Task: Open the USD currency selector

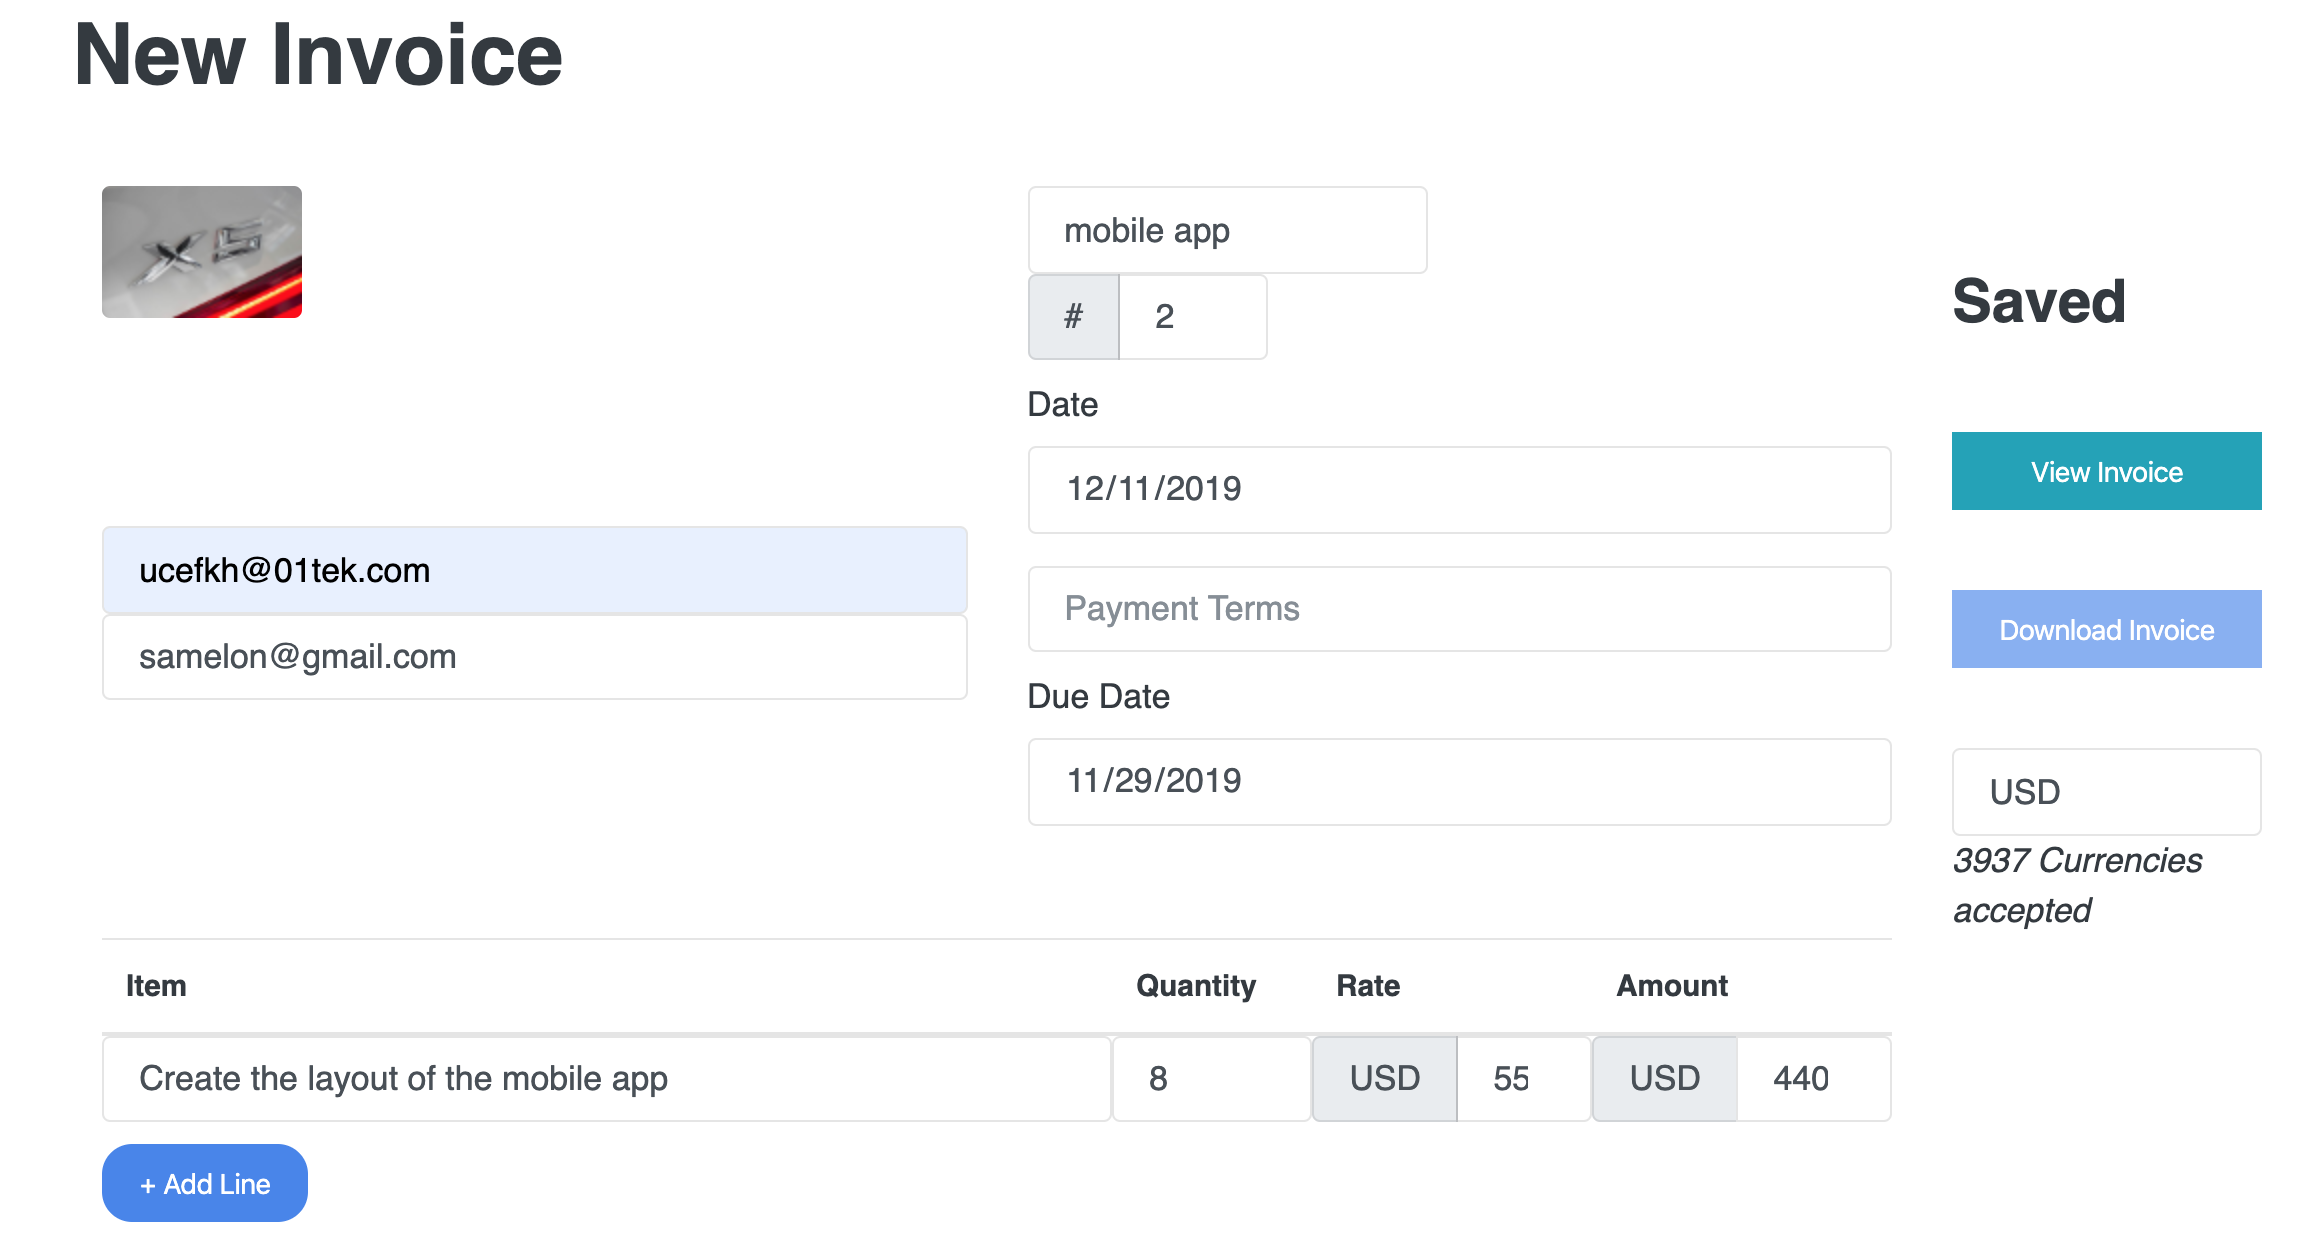Action: (x=2106, y=792)
